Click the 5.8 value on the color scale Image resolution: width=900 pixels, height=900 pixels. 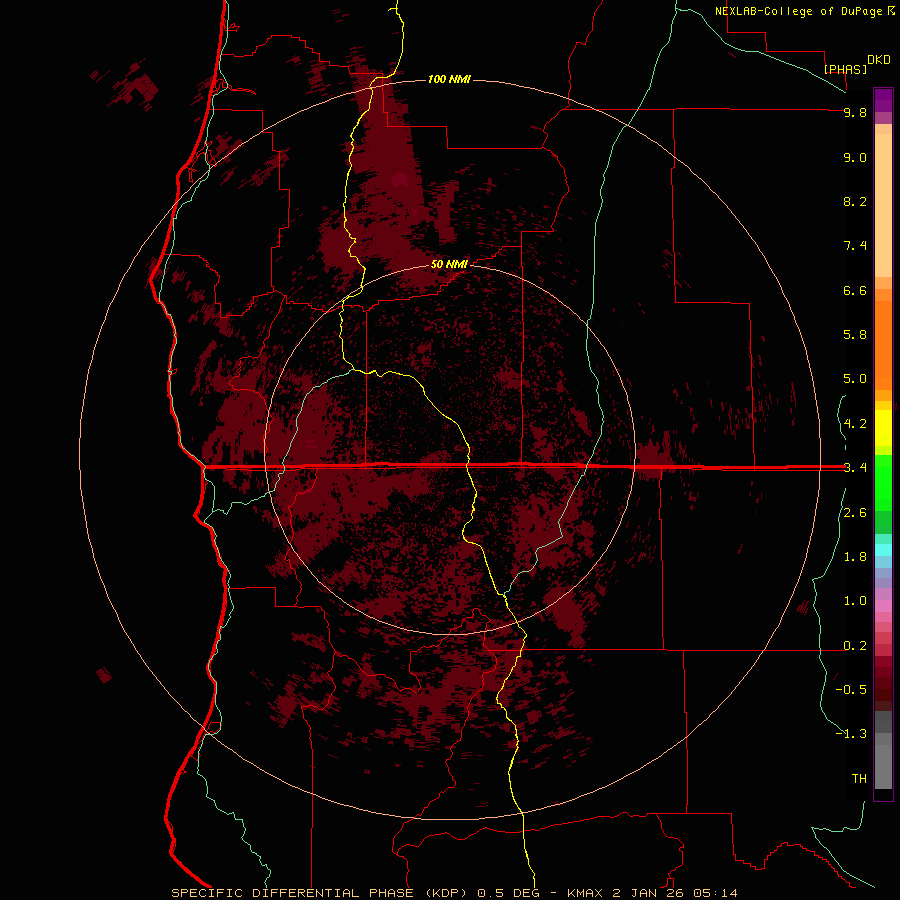[855, 335]
